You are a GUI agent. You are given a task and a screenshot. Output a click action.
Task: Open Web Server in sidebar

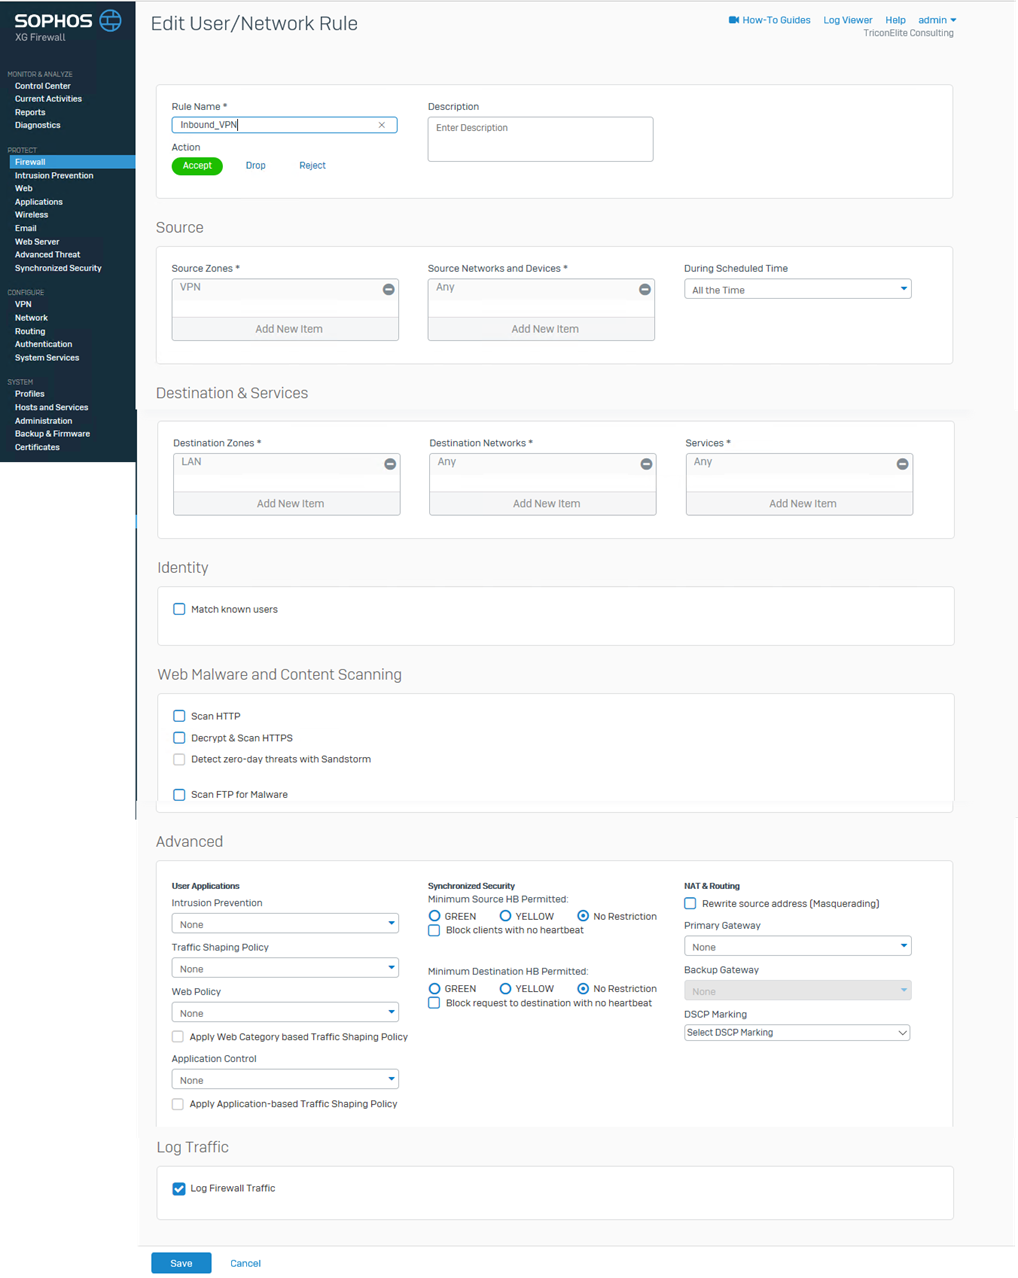(x=37, y=242)
